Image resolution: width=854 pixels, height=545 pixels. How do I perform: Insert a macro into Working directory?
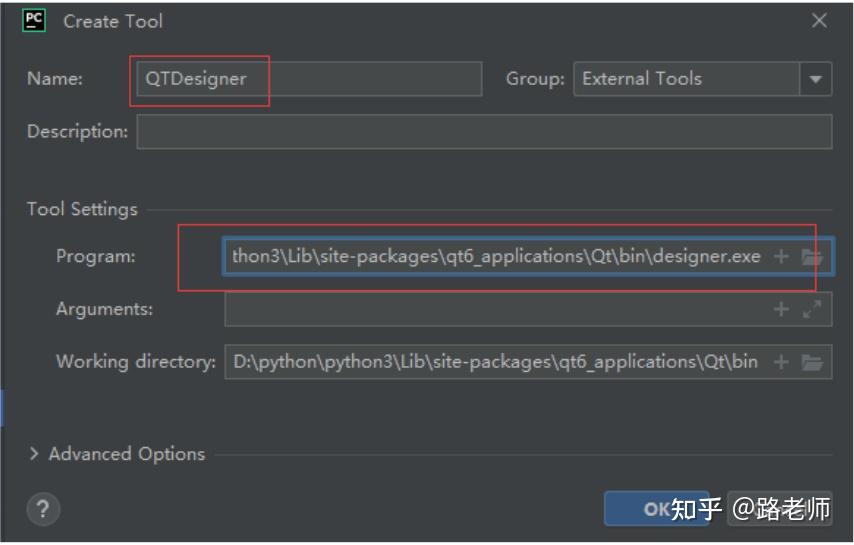pos(781,362)
